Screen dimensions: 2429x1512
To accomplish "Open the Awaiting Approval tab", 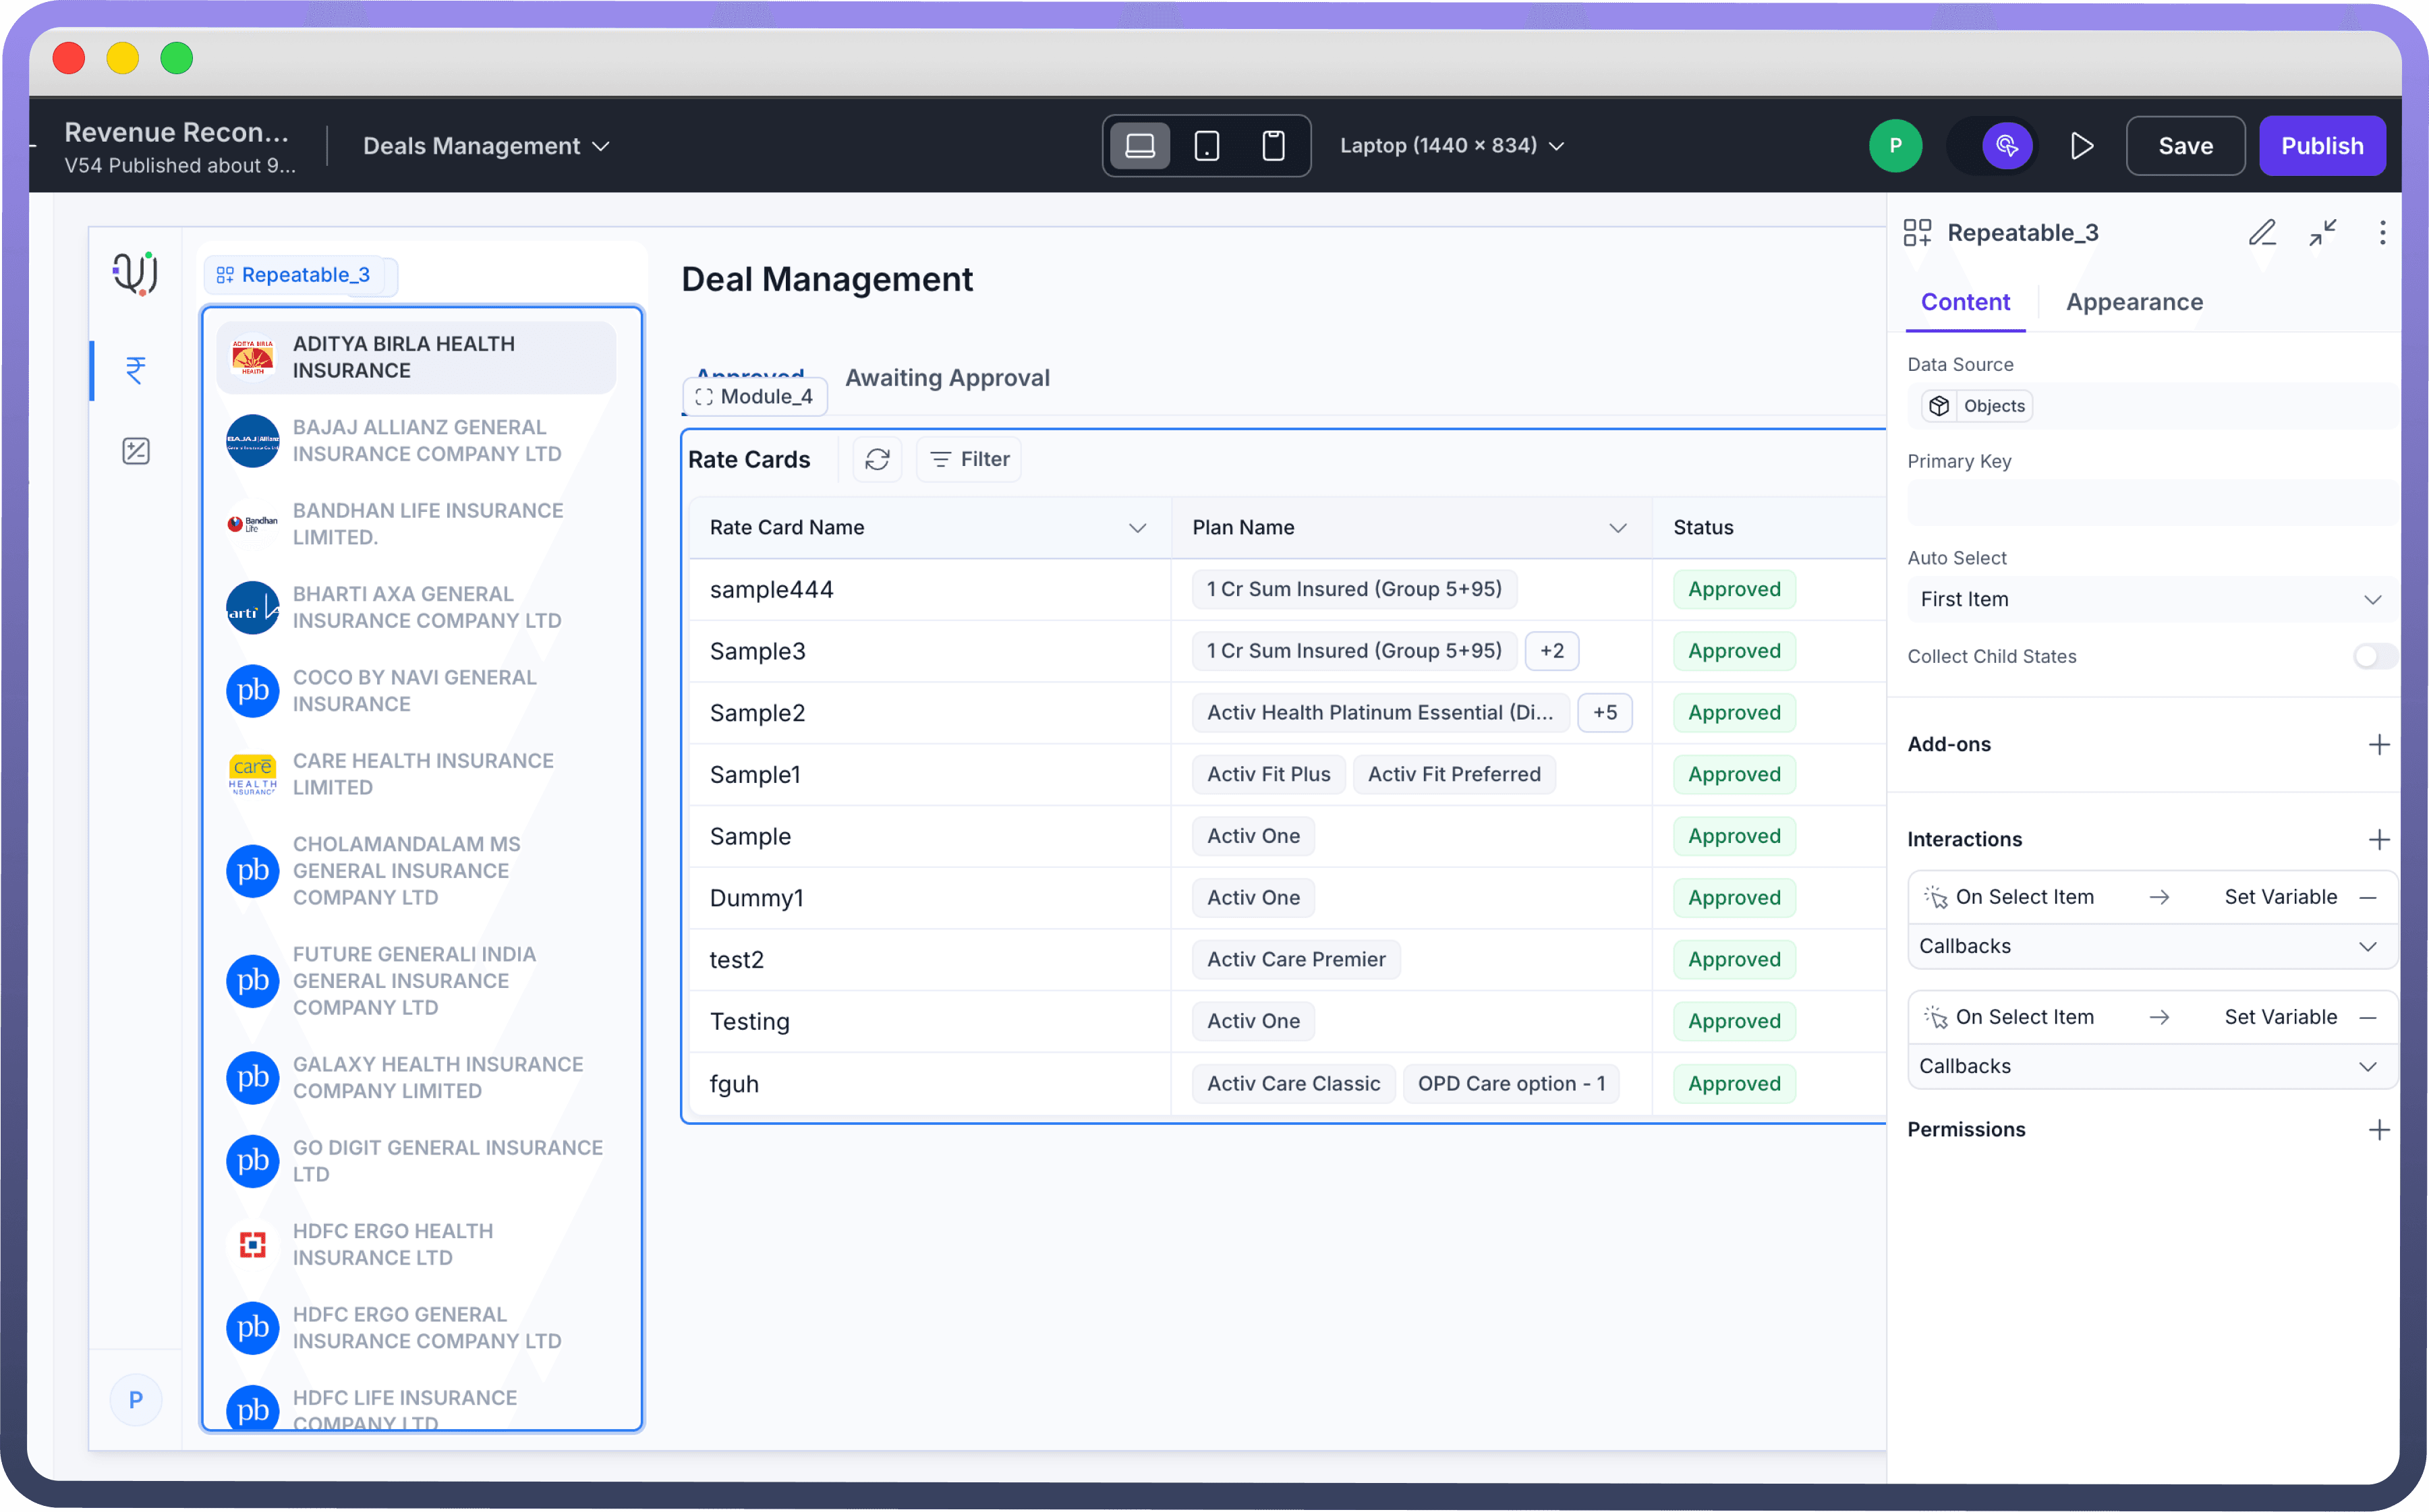I will click(x=947, y=378).
